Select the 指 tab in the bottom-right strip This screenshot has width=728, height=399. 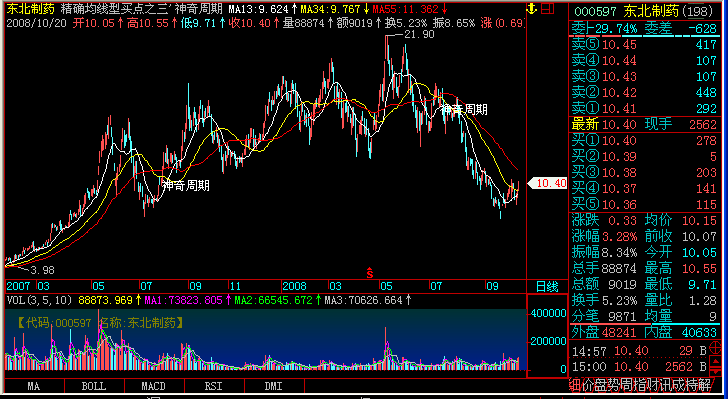tap(640, 385)
